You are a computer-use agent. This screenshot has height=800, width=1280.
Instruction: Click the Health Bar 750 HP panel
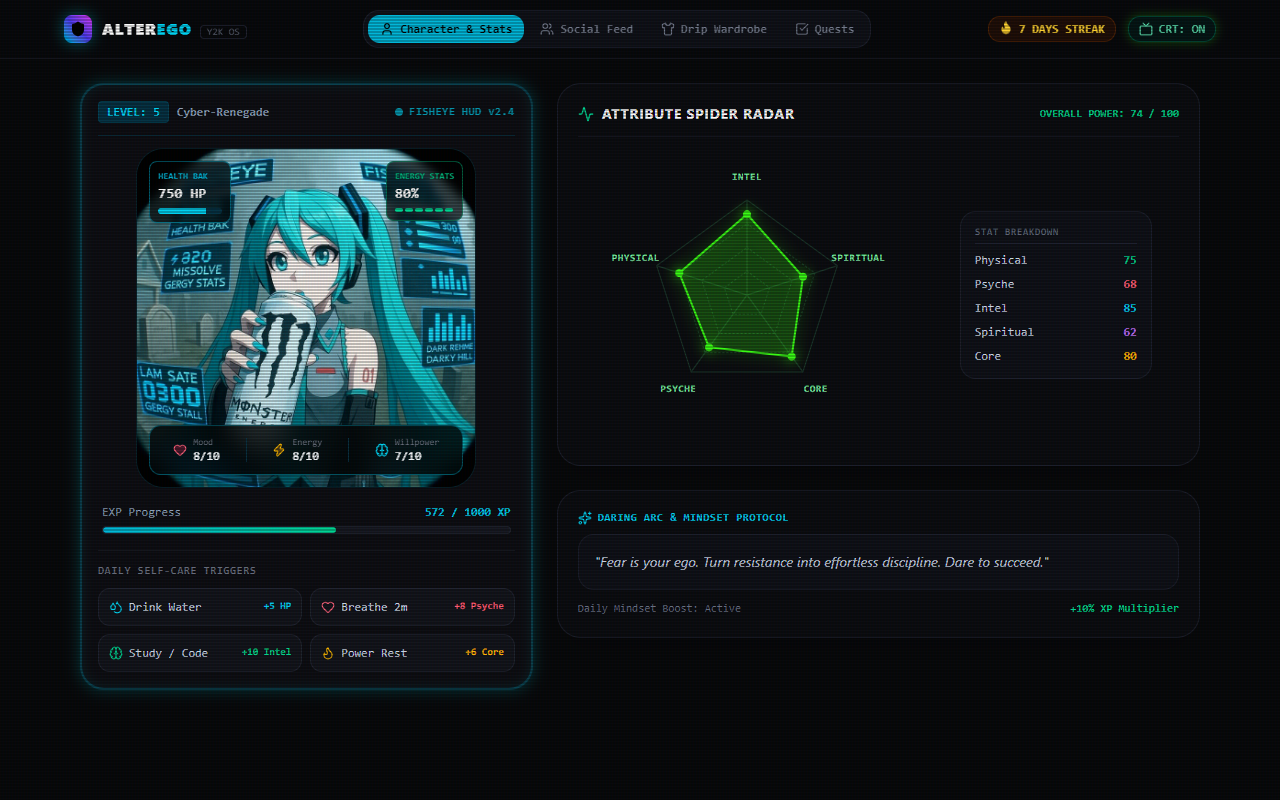click(x=190, y=191)
